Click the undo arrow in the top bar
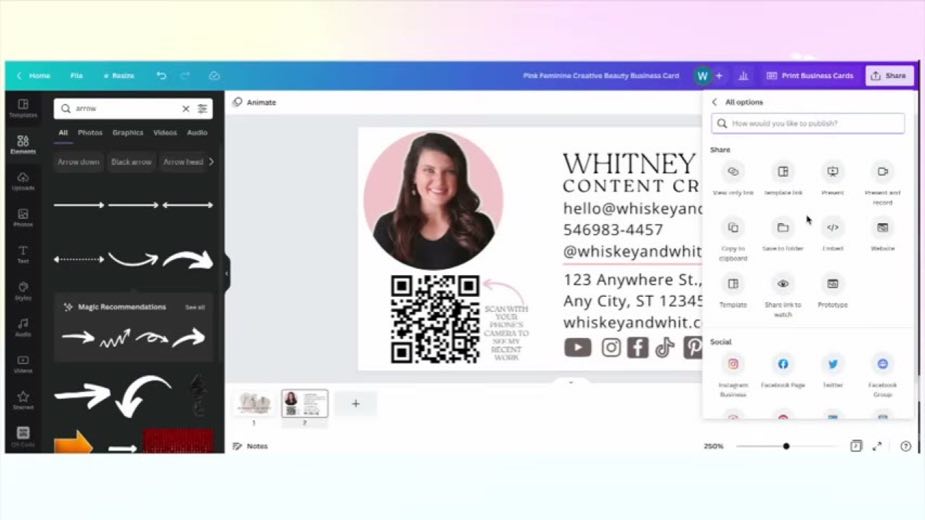Image resolution: width=925 pixels, height=520 pixels. (x=161, y=76)
